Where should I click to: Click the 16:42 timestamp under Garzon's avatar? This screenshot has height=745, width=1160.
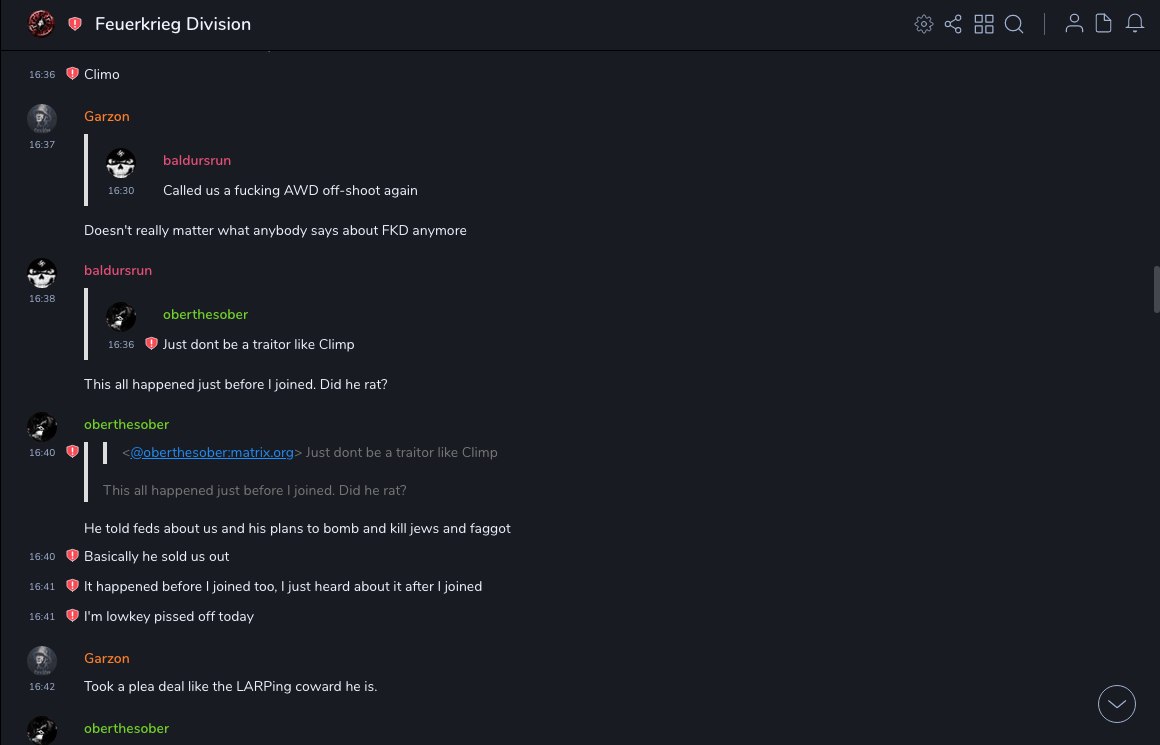pyautogui.click(x=42, y=687)
